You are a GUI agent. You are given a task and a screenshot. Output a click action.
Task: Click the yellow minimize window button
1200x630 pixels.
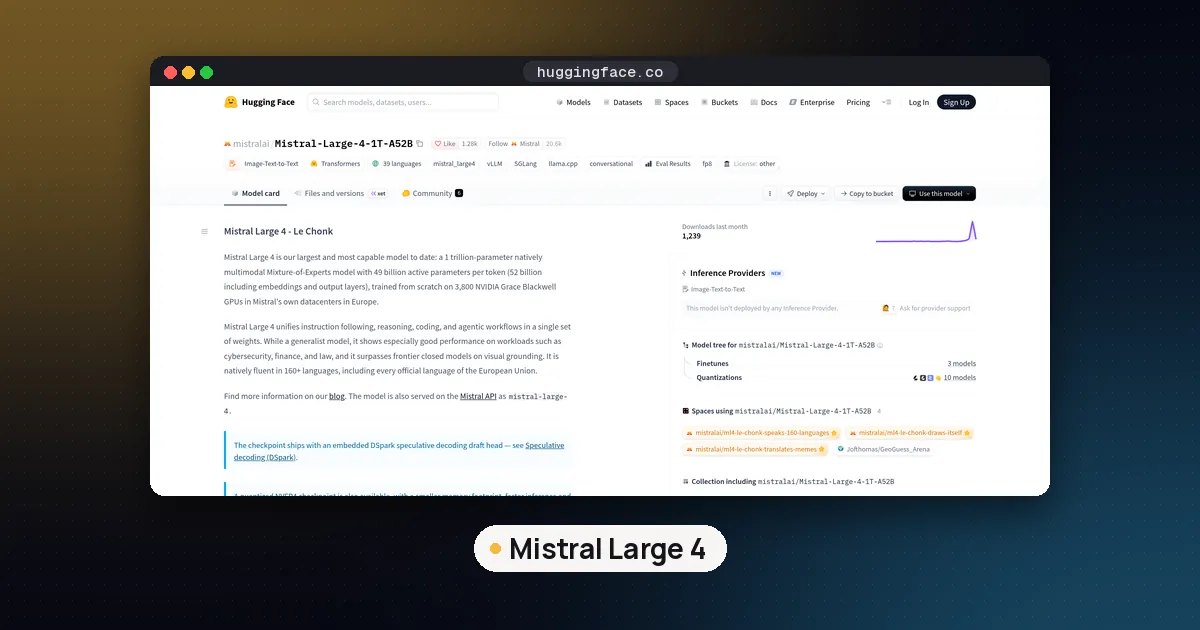pos(188,72)
